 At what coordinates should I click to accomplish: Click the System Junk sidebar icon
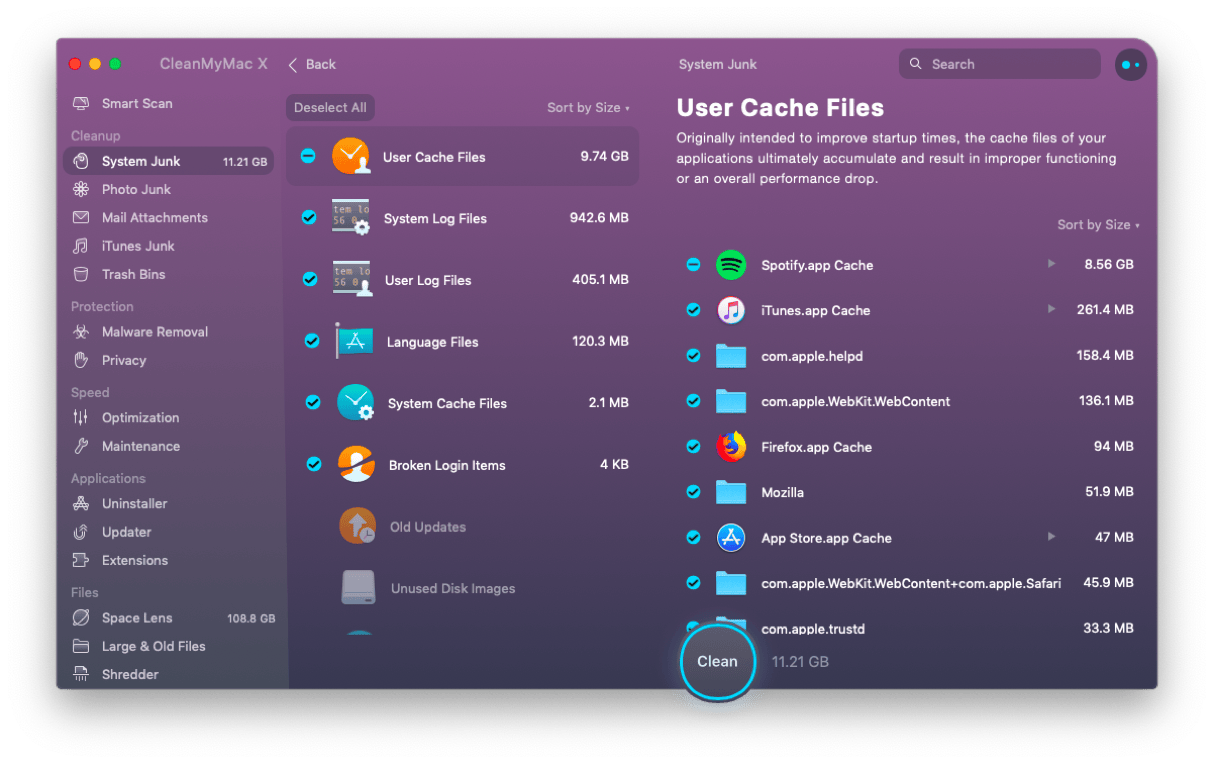click(x=81, y=161)
